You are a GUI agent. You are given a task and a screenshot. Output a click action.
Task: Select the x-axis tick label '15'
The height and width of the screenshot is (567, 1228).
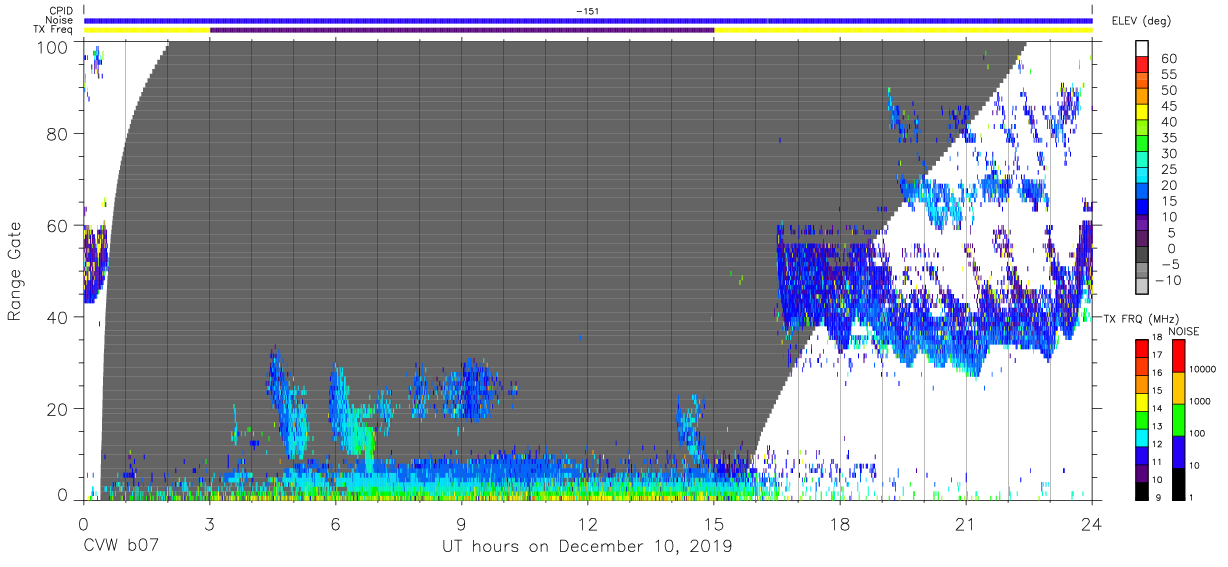(x=714, y=523)
